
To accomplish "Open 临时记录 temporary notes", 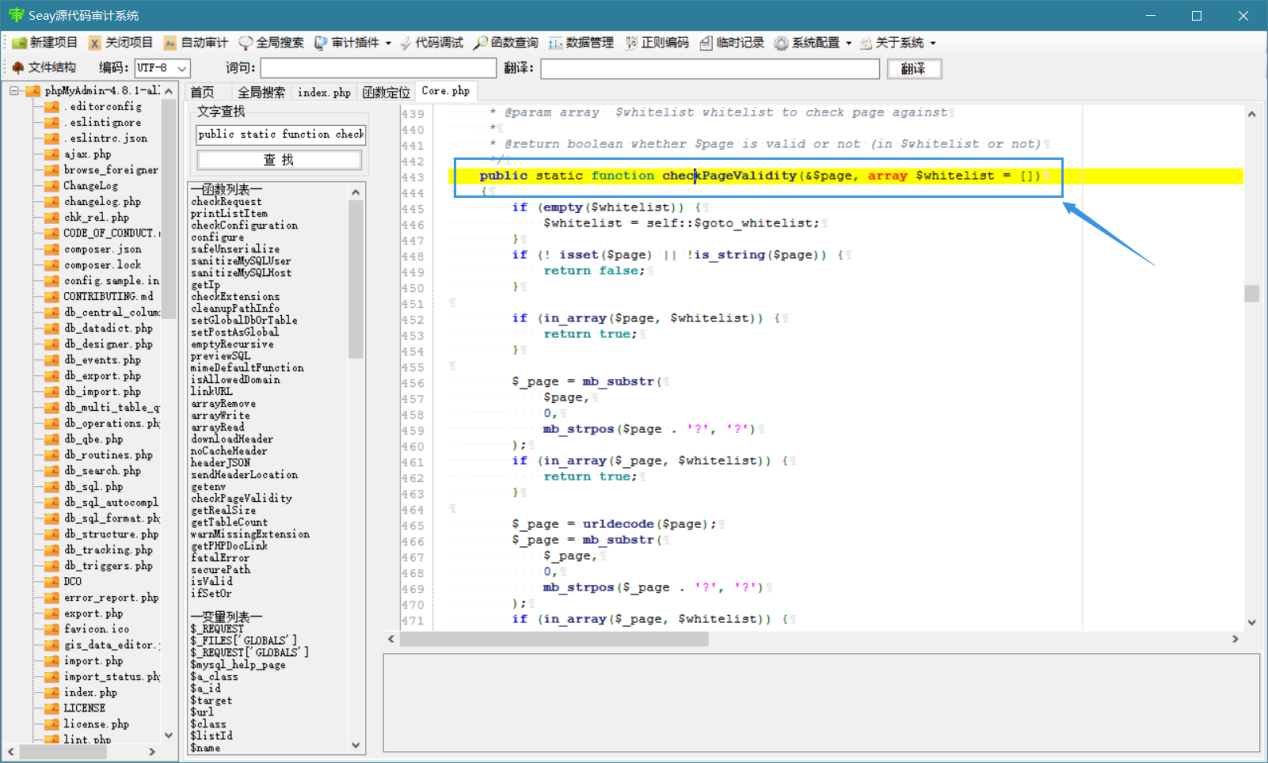I will coord(732,43).
